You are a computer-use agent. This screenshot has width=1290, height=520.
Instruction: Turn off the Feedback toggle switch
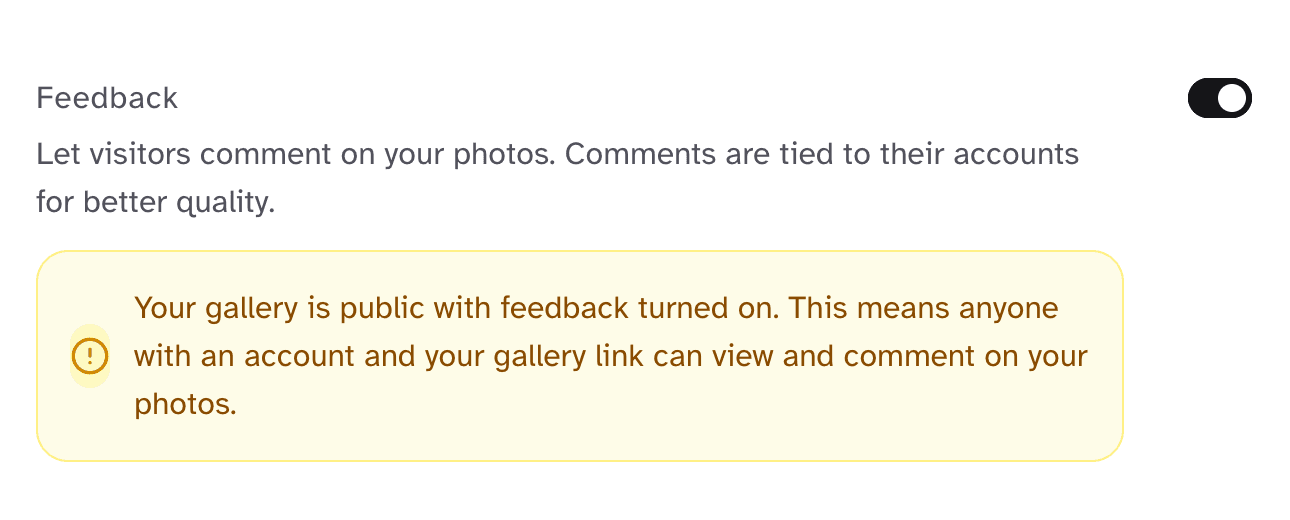[1219, 98]
